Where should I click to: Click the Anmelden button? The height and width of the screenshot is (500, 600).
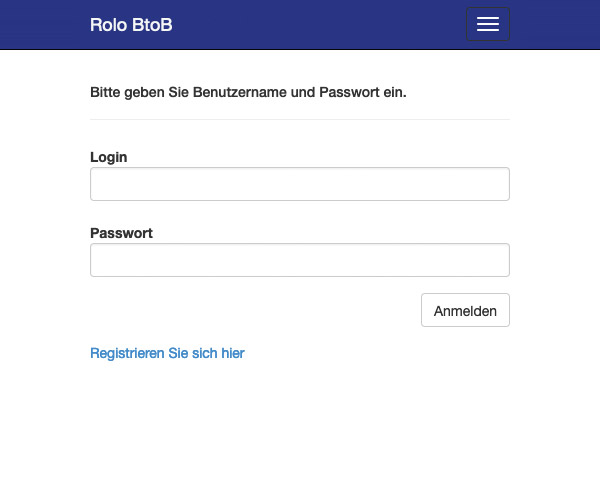[x=465, y=310]
